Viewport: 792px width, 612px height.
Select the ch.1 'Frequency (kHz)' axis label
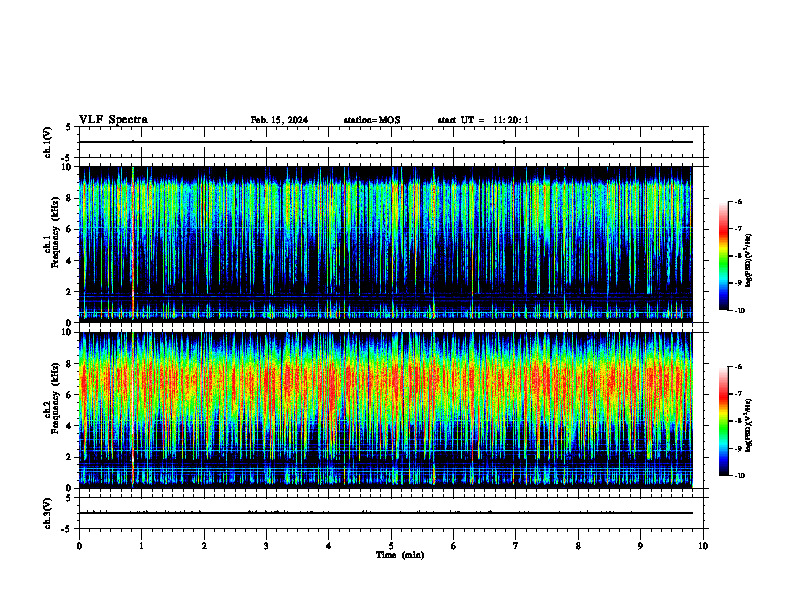point(55,233)
